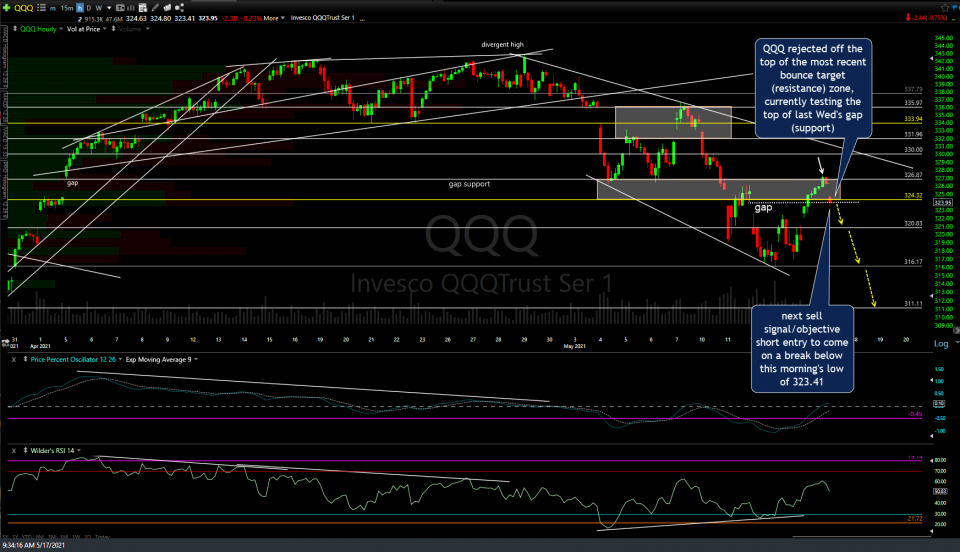Click the text annotation tool icon
The height and width of the screenshot is (552, 960).
121,7
